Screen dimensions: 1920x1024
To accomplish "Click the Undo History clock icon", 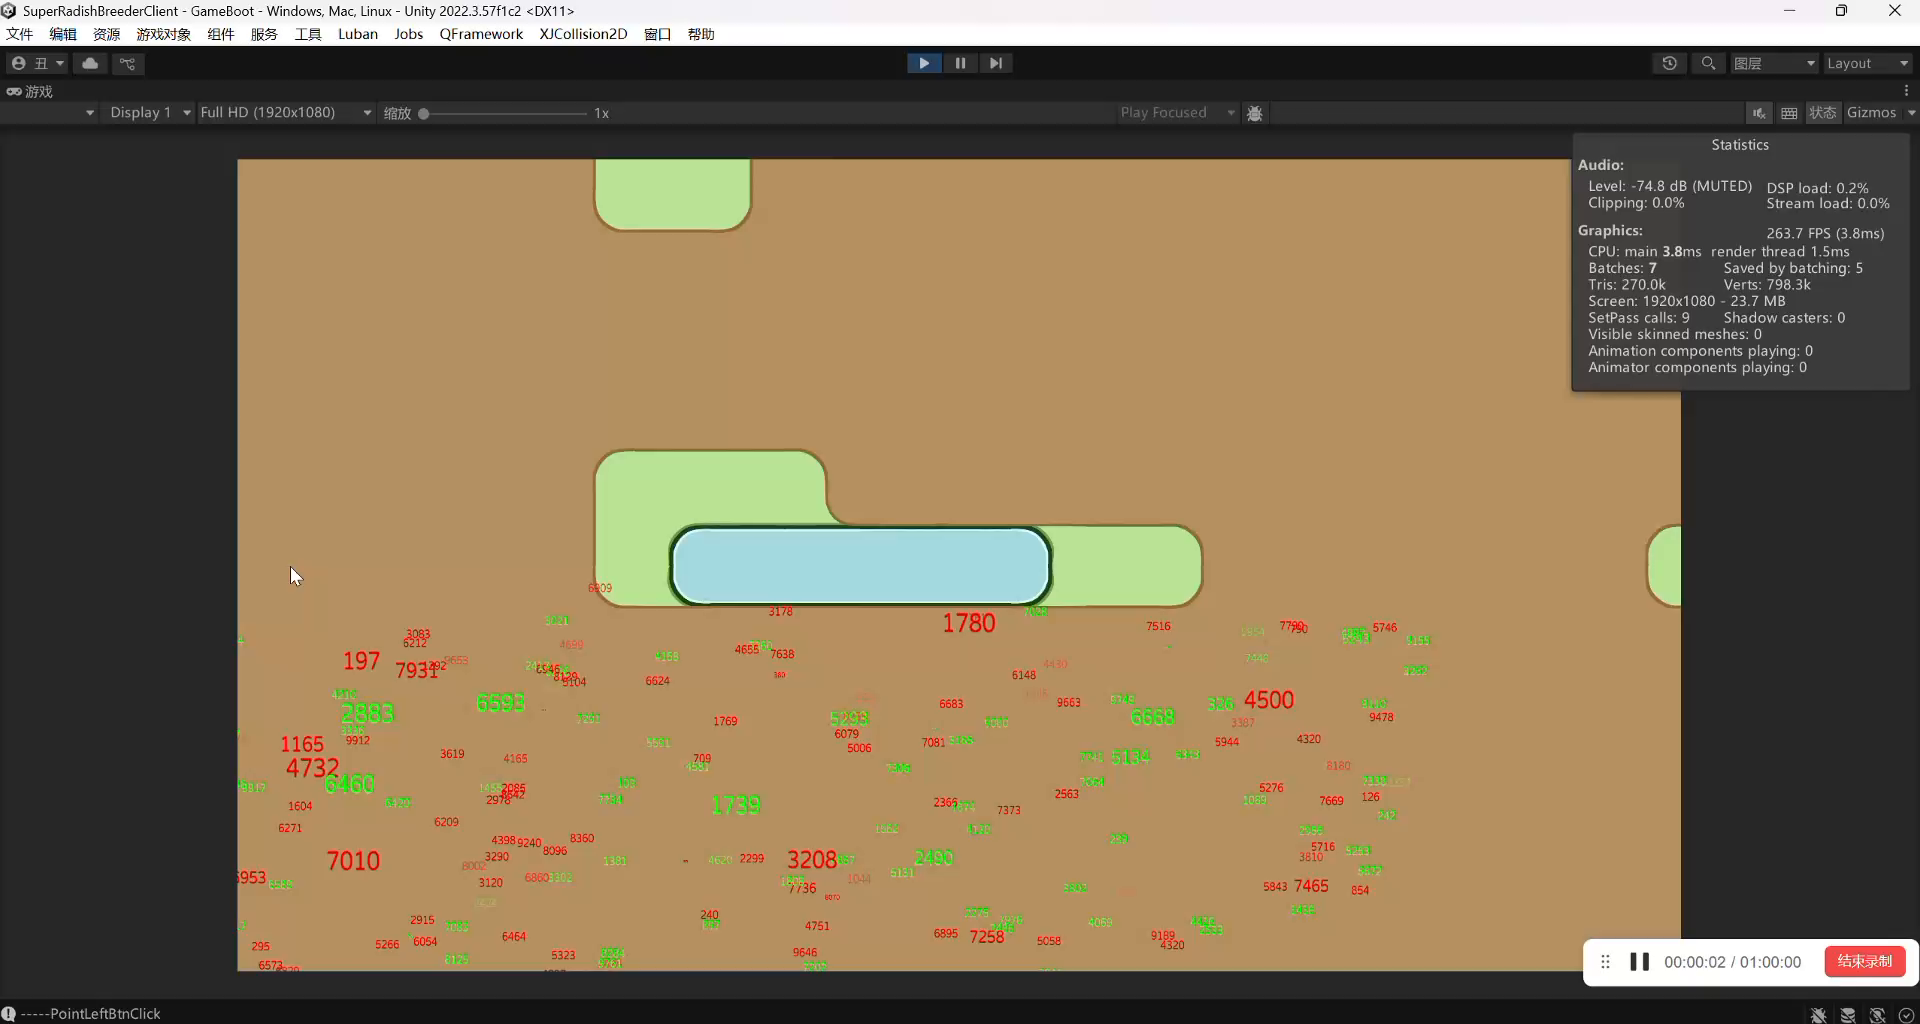I will [1669, 63].
